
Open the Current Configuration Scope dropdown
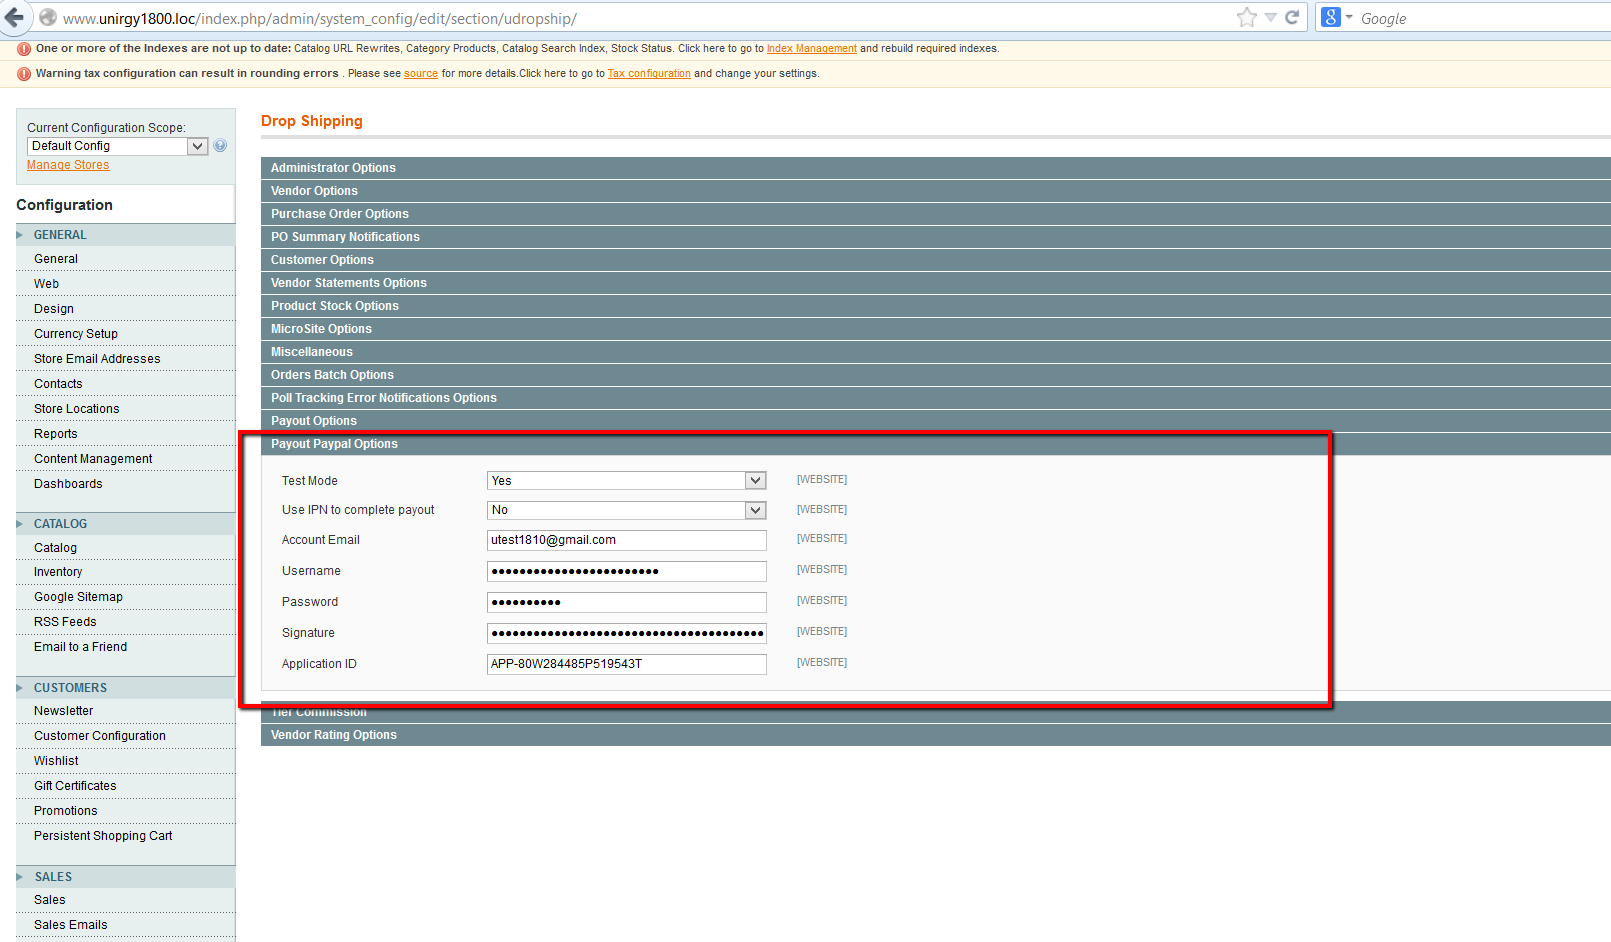coord(117,146)
